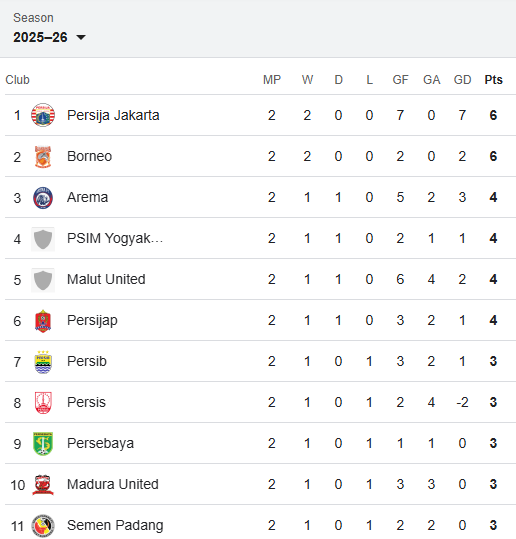Click the Persebaya green crest

pos(43,443)
